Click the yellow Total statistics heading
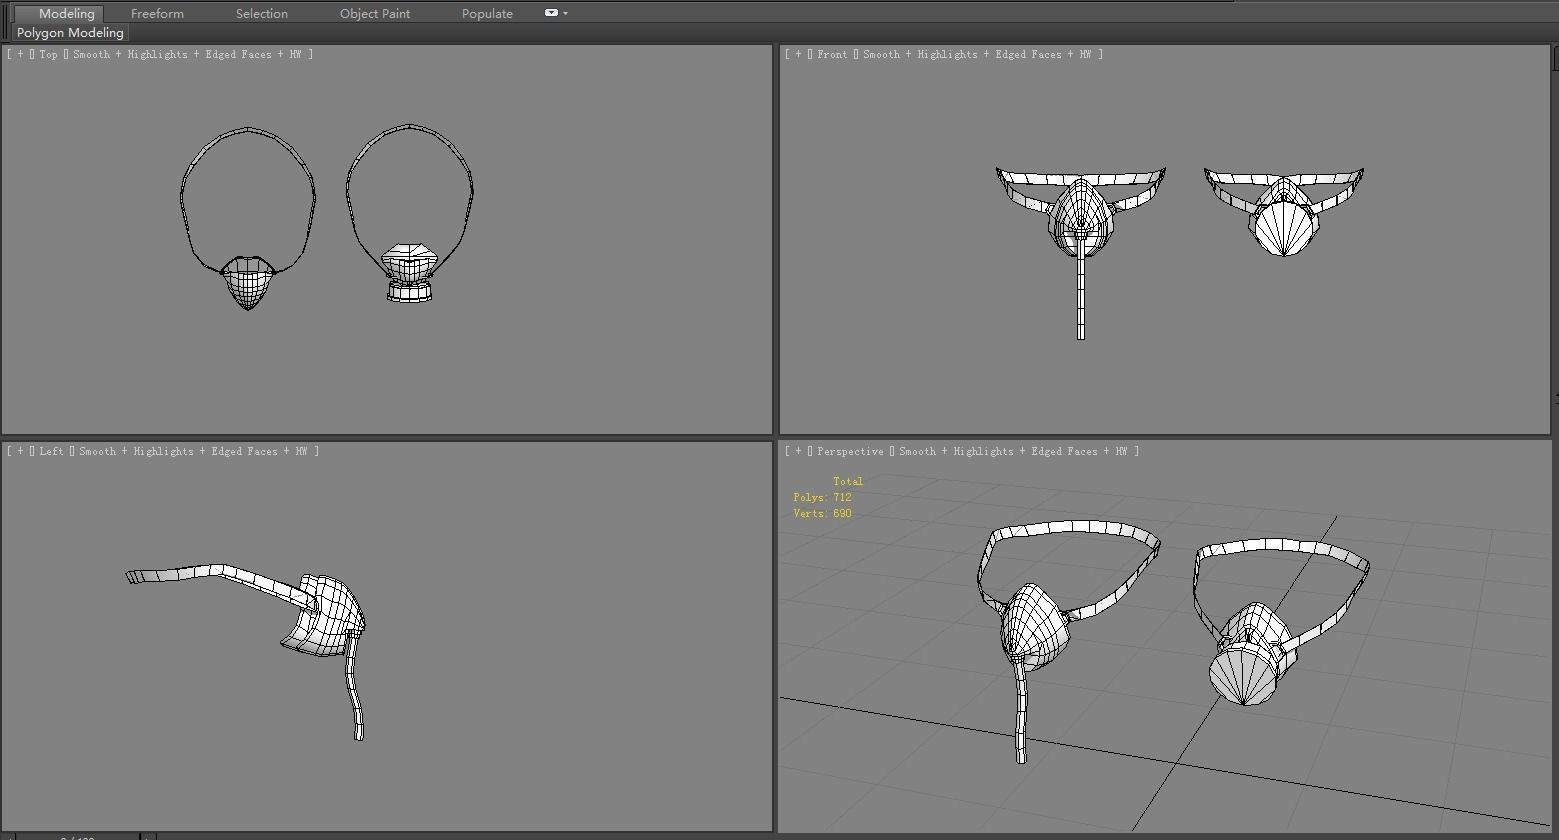The width and height of the screenshot is (1559, 840). [x=848, y=481]
